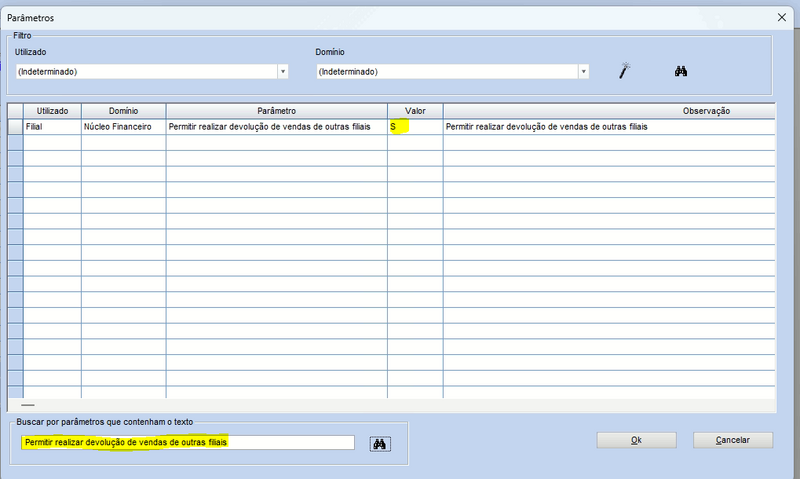
Task: Sort by the Utilizado column header
Action: pos(52,110)
